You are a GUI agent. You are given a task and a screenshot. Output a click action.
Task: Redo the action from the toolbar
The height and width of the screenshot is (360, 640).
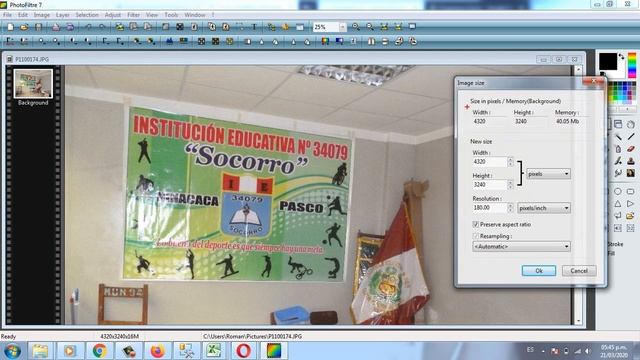tap(102, 27)
